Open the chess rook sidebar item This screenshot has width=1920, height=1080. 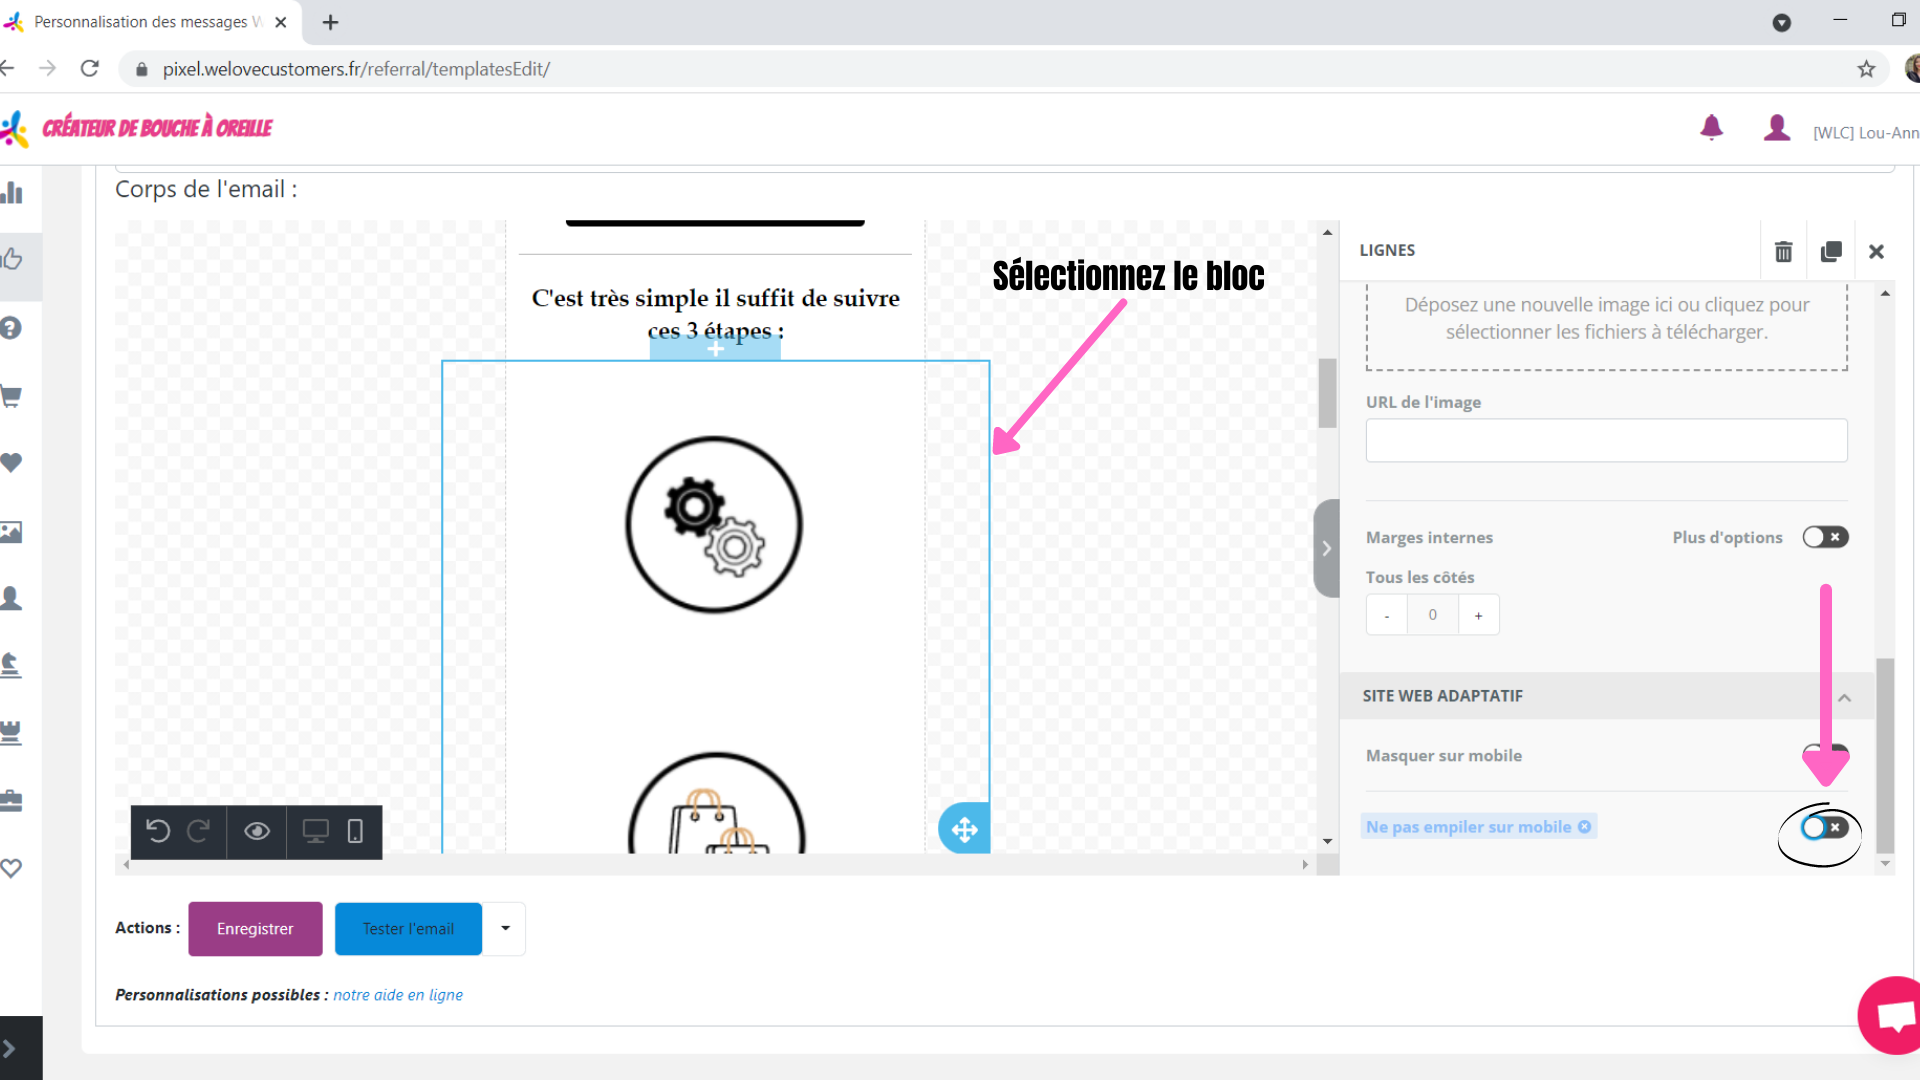point(11,732)
